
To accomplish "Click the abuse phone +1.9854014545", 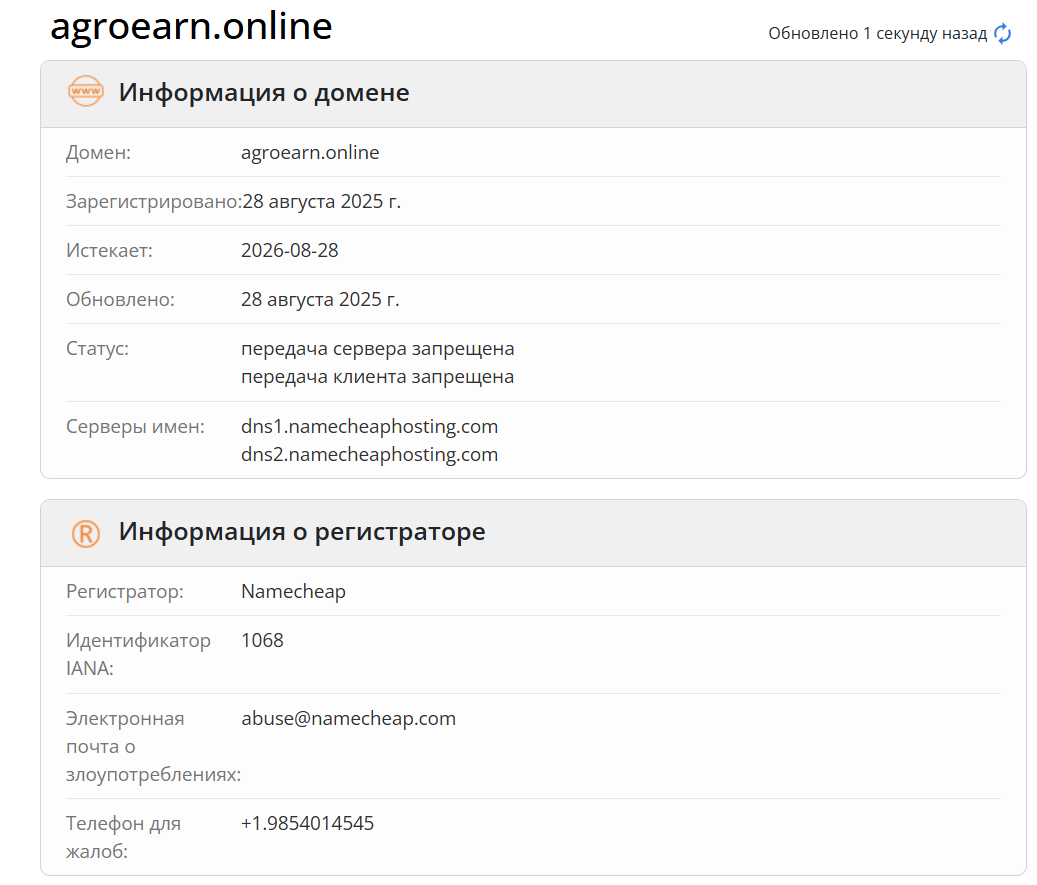I will click(x=308, y=823).
